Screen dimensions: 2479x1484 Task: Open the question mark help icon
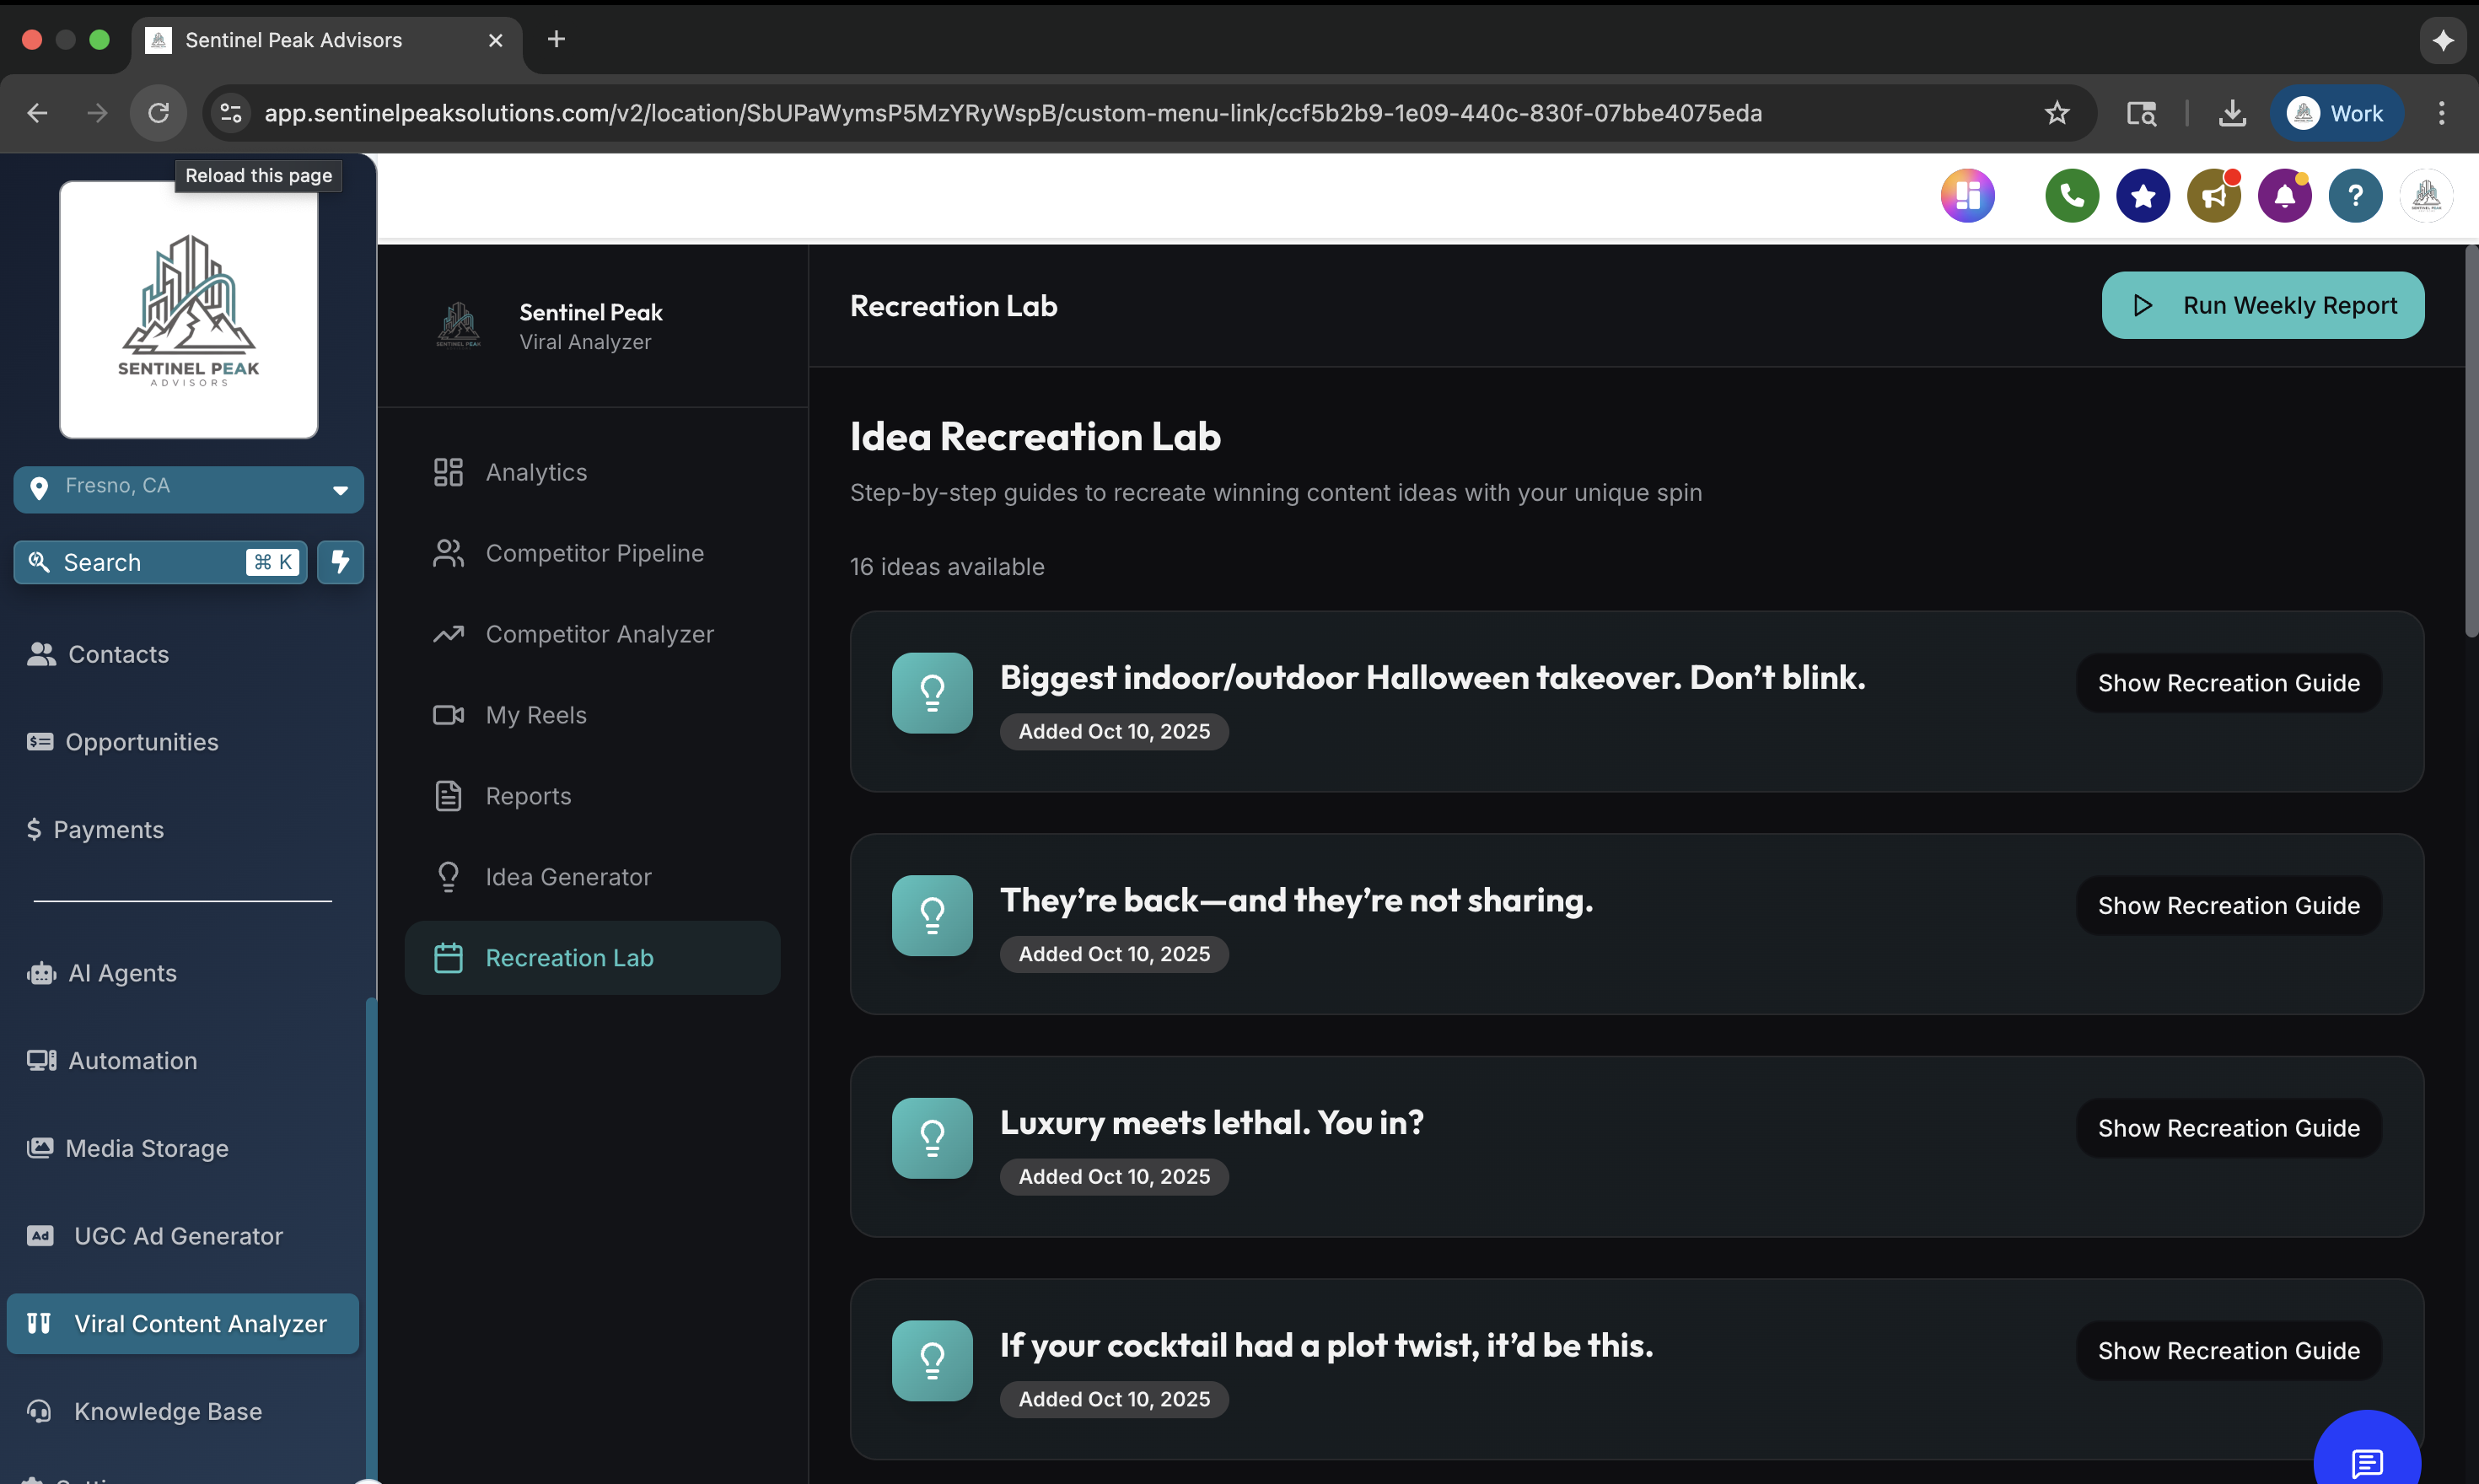coord(2355,196)
